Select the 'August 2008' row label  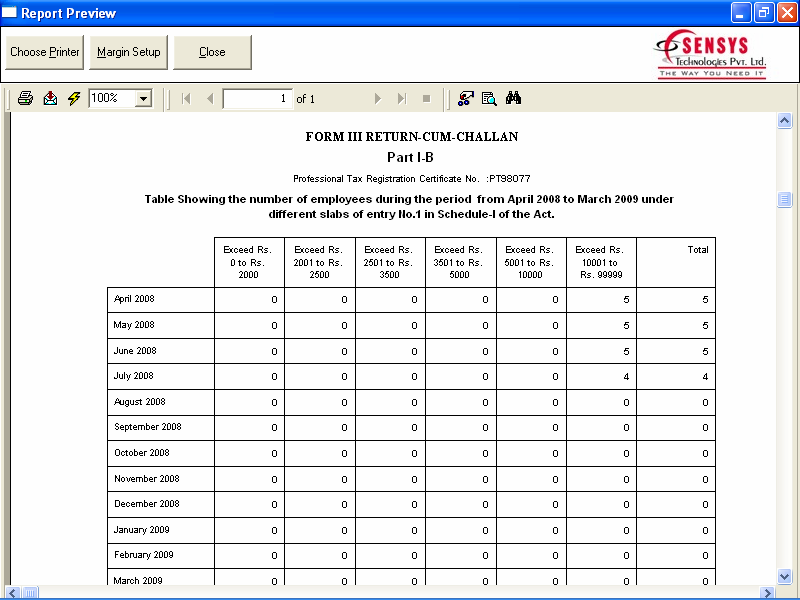[x=140, y=402]
